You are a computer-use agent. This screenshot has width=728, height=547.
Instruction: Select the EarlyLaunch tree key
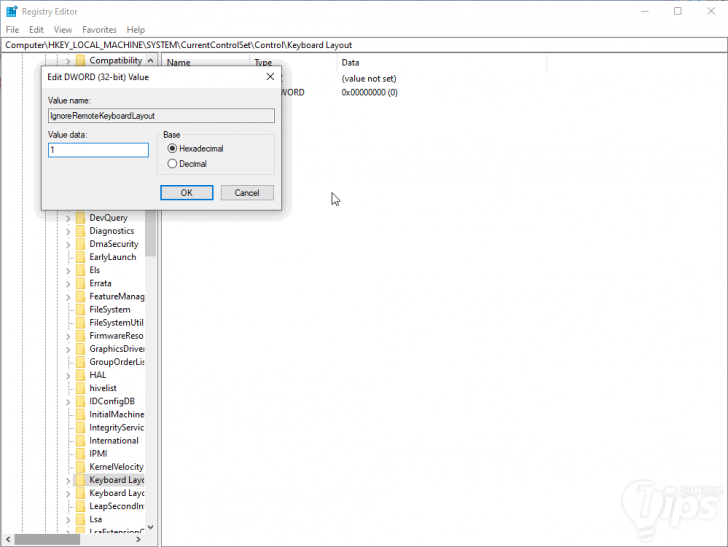click(113, 257)
